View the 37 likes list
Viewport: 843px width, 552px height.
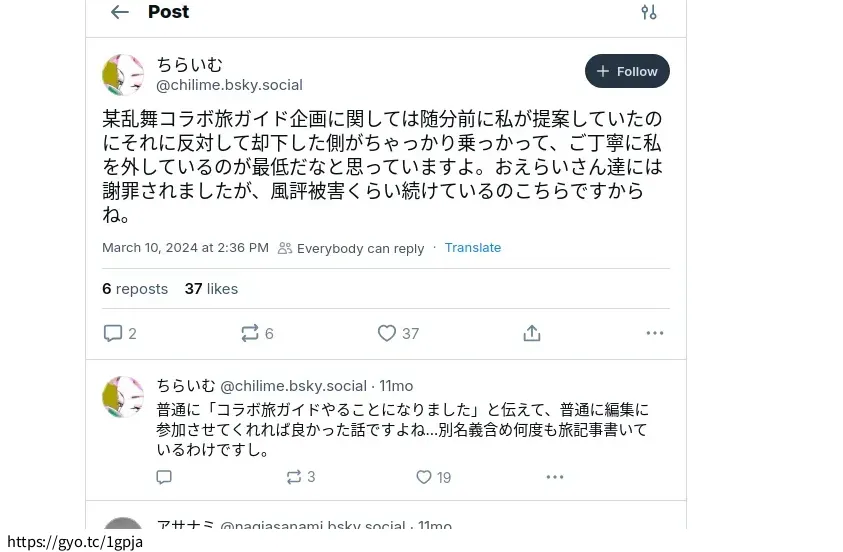tap(211, 289)
